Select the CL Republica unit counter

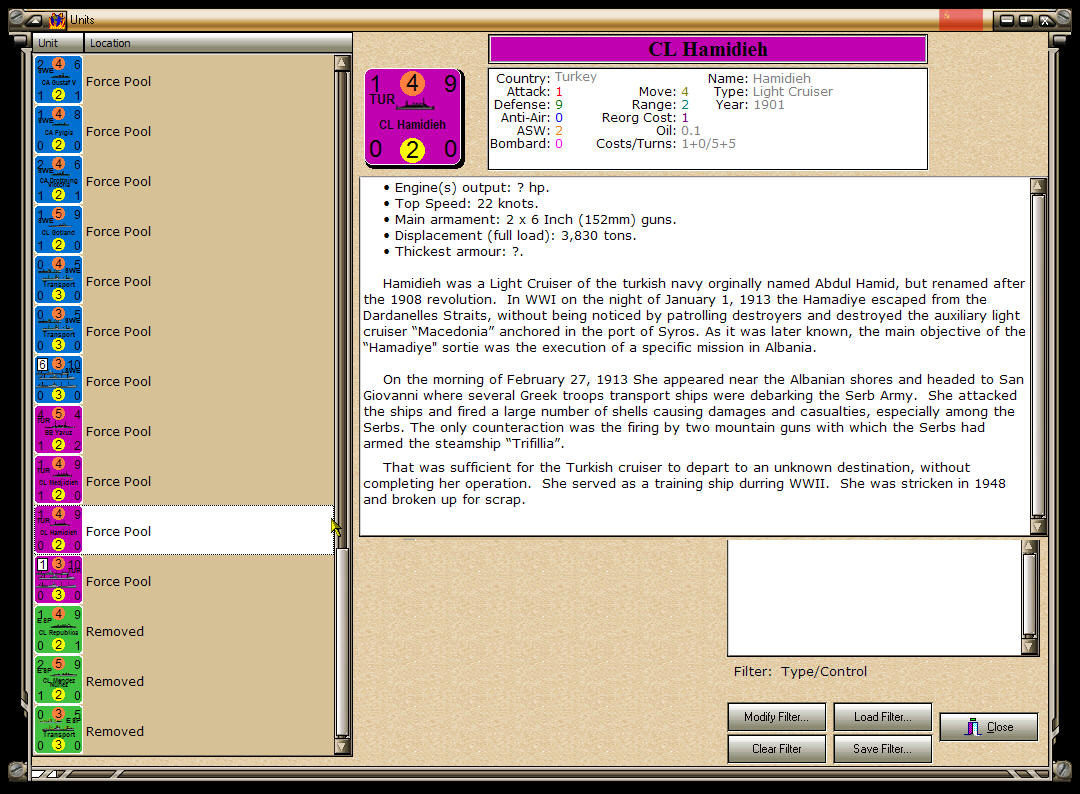59,630
